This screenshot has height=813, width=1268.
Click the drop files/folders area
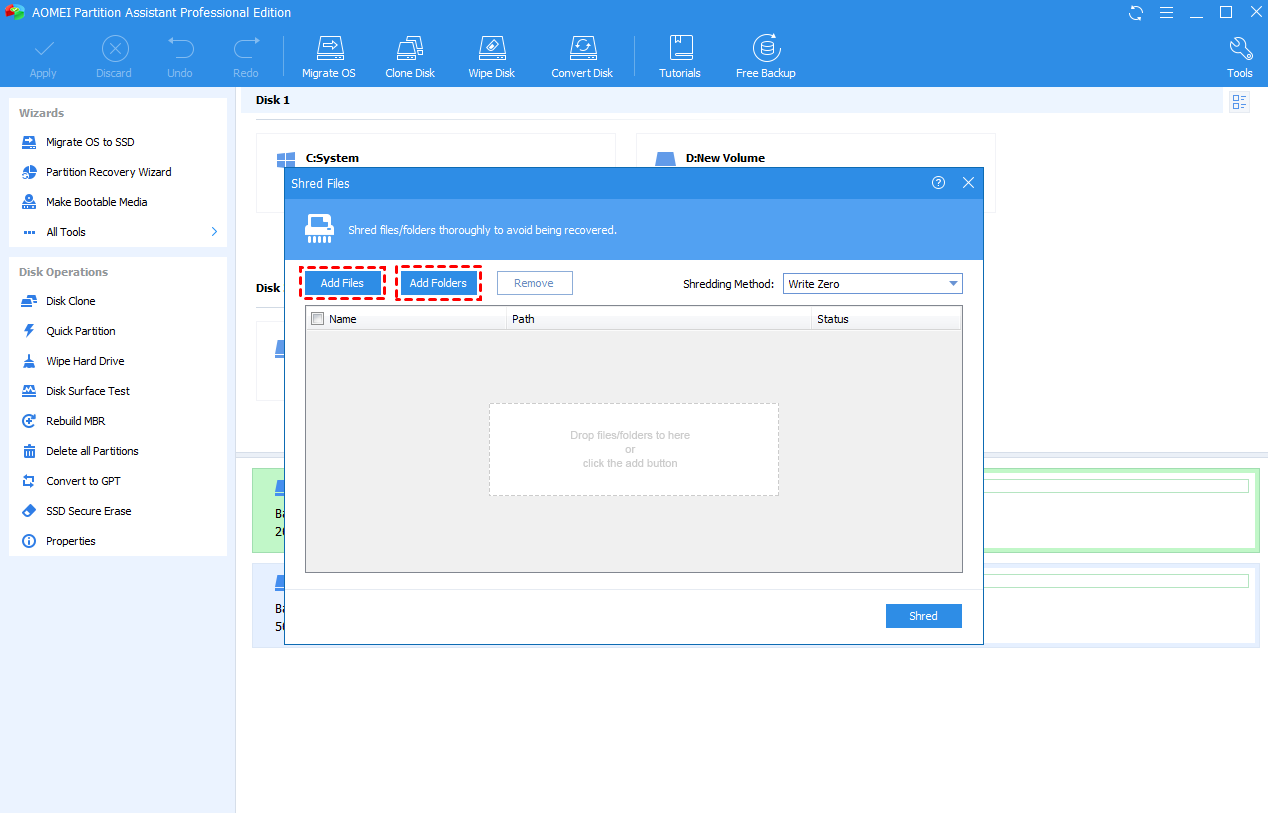click(x=633, y=449)
